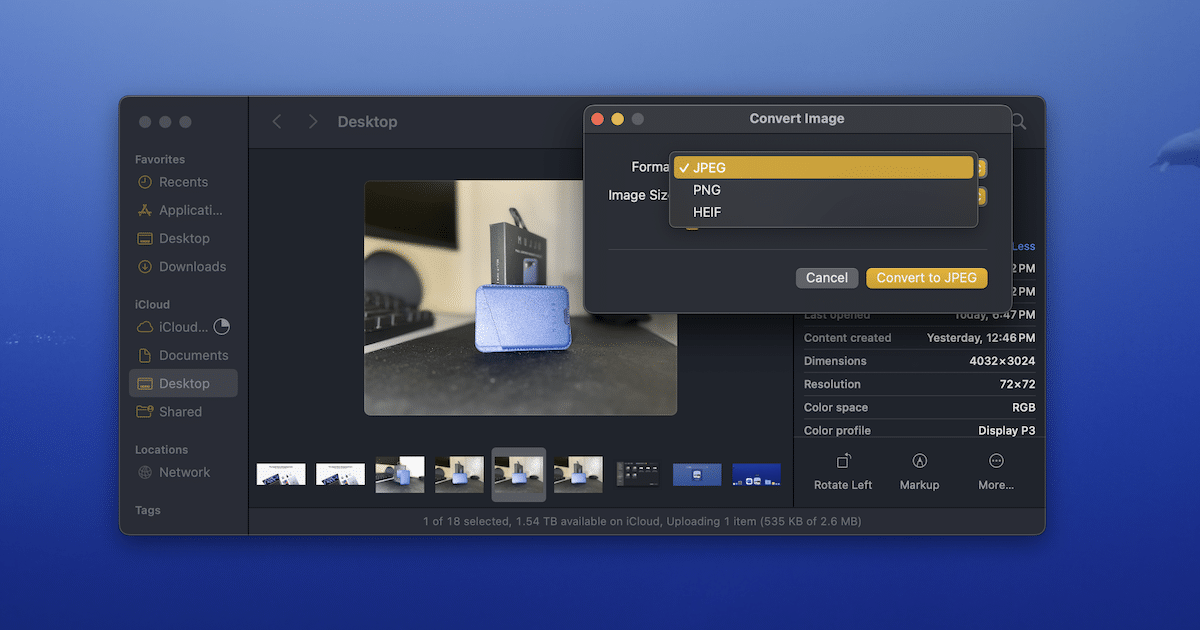This screenshot has height=630, width=1200.
Task: Open Downloads in the sidebar
Action: 192,267
